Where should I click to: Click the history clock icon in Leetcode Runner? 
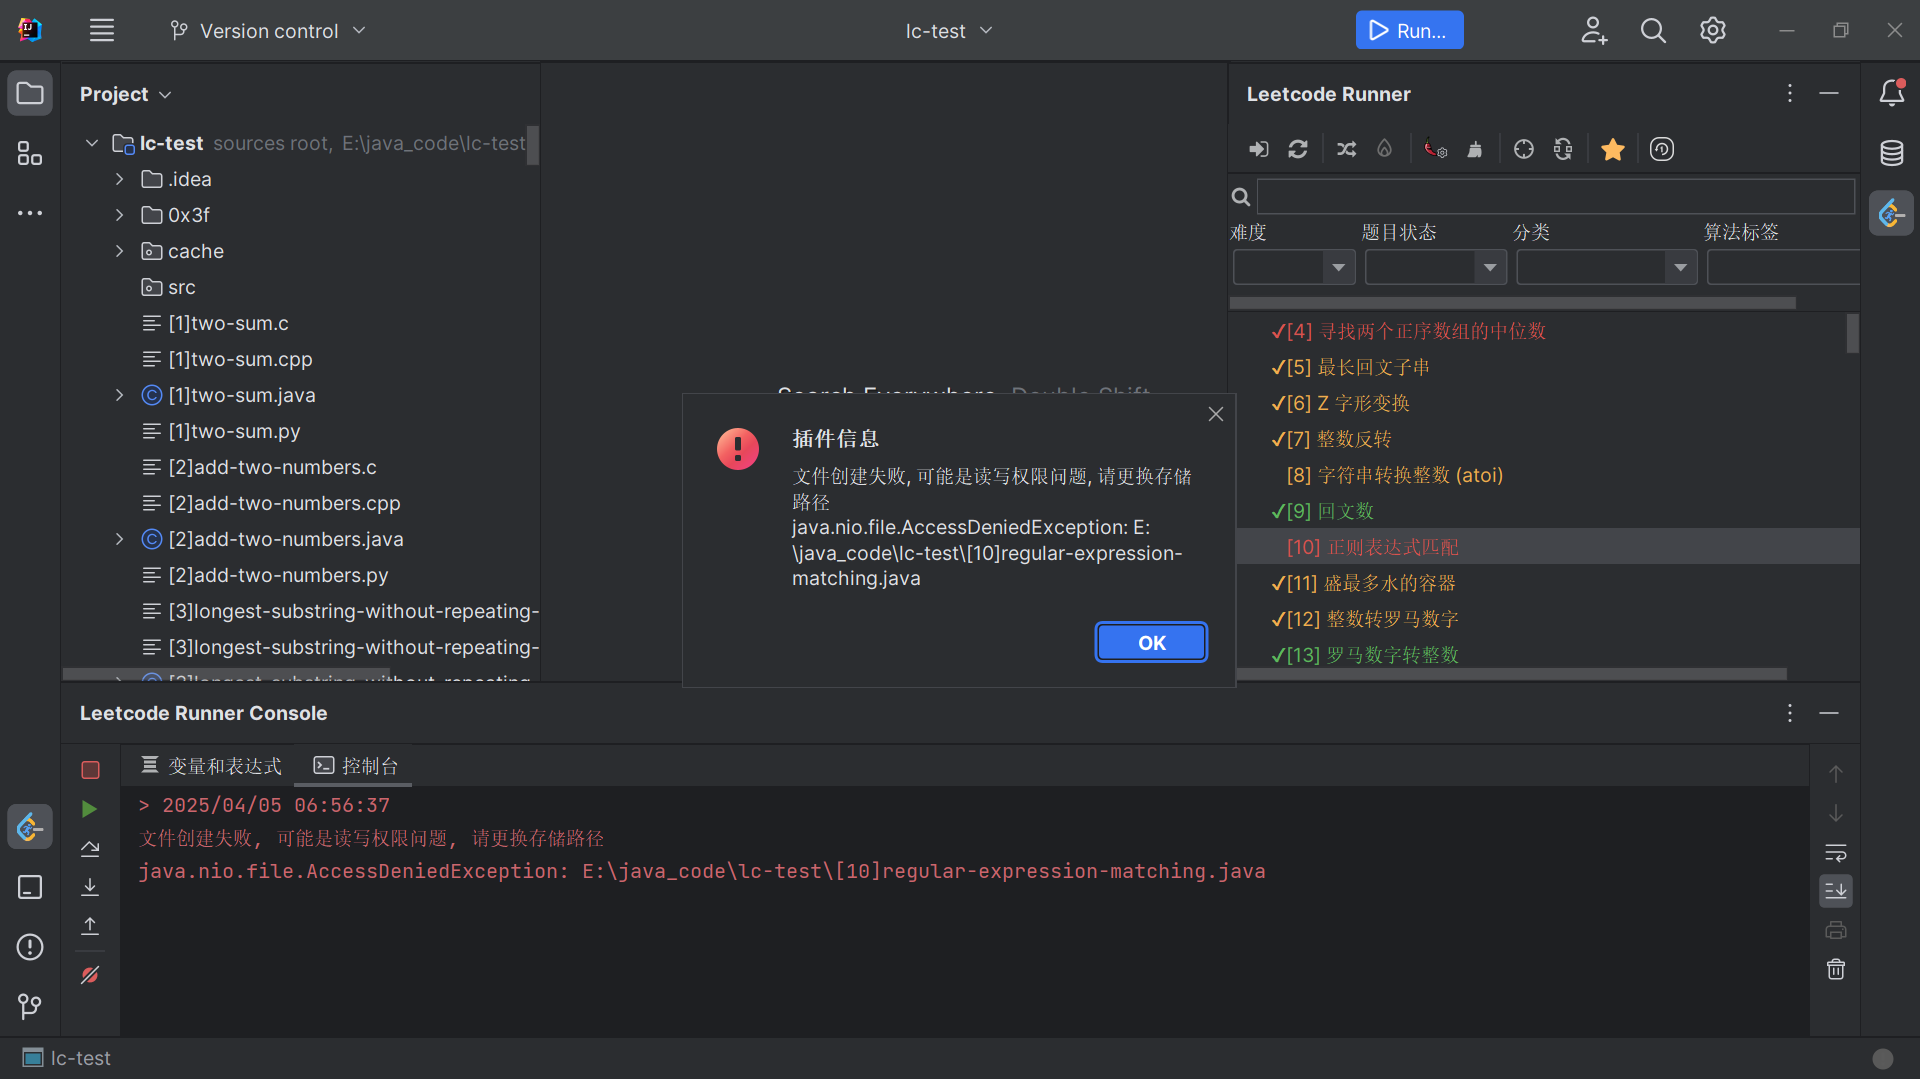click(1662, 149)
